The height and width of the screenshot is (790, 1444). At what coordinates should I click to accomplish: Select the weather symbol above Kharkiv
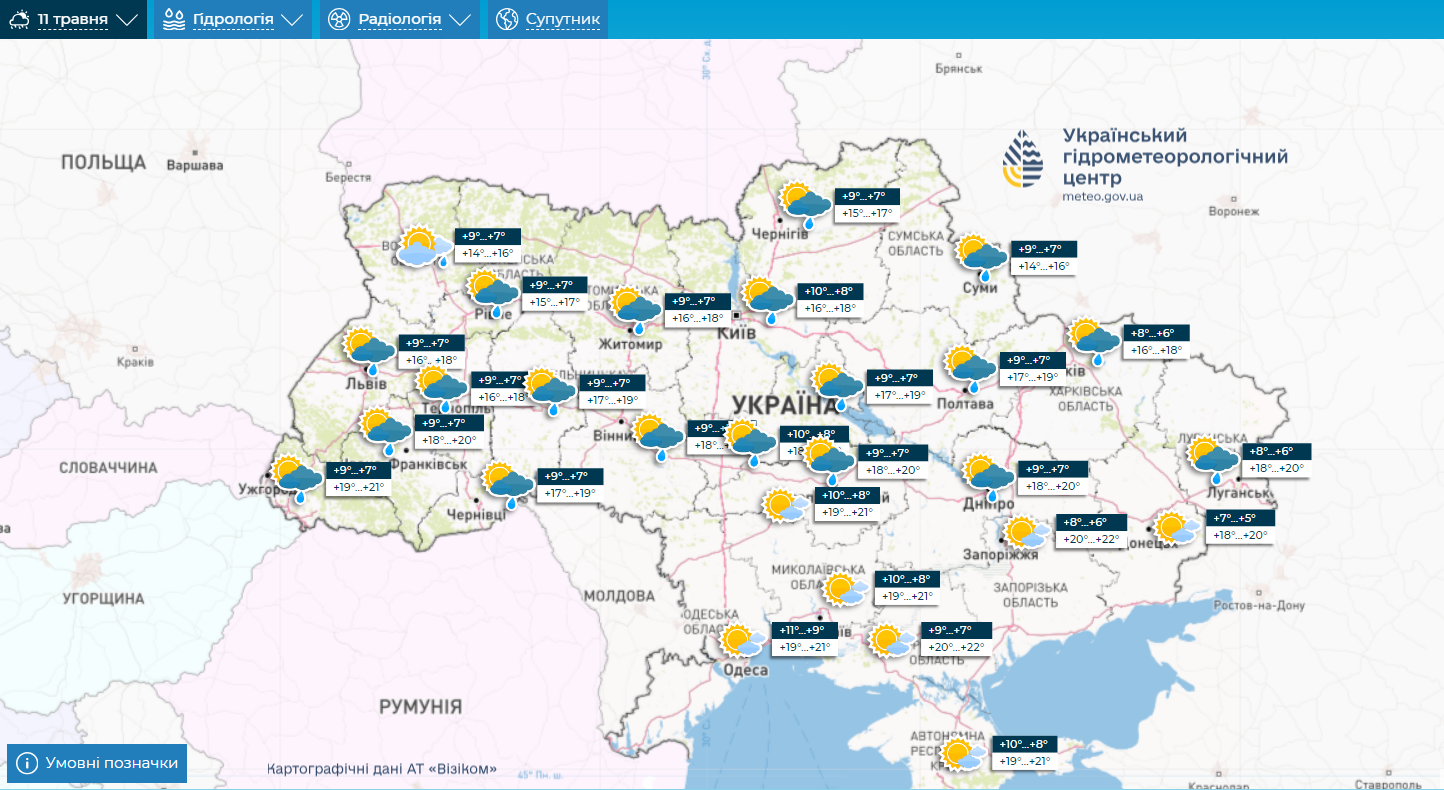click(1092, 334)
